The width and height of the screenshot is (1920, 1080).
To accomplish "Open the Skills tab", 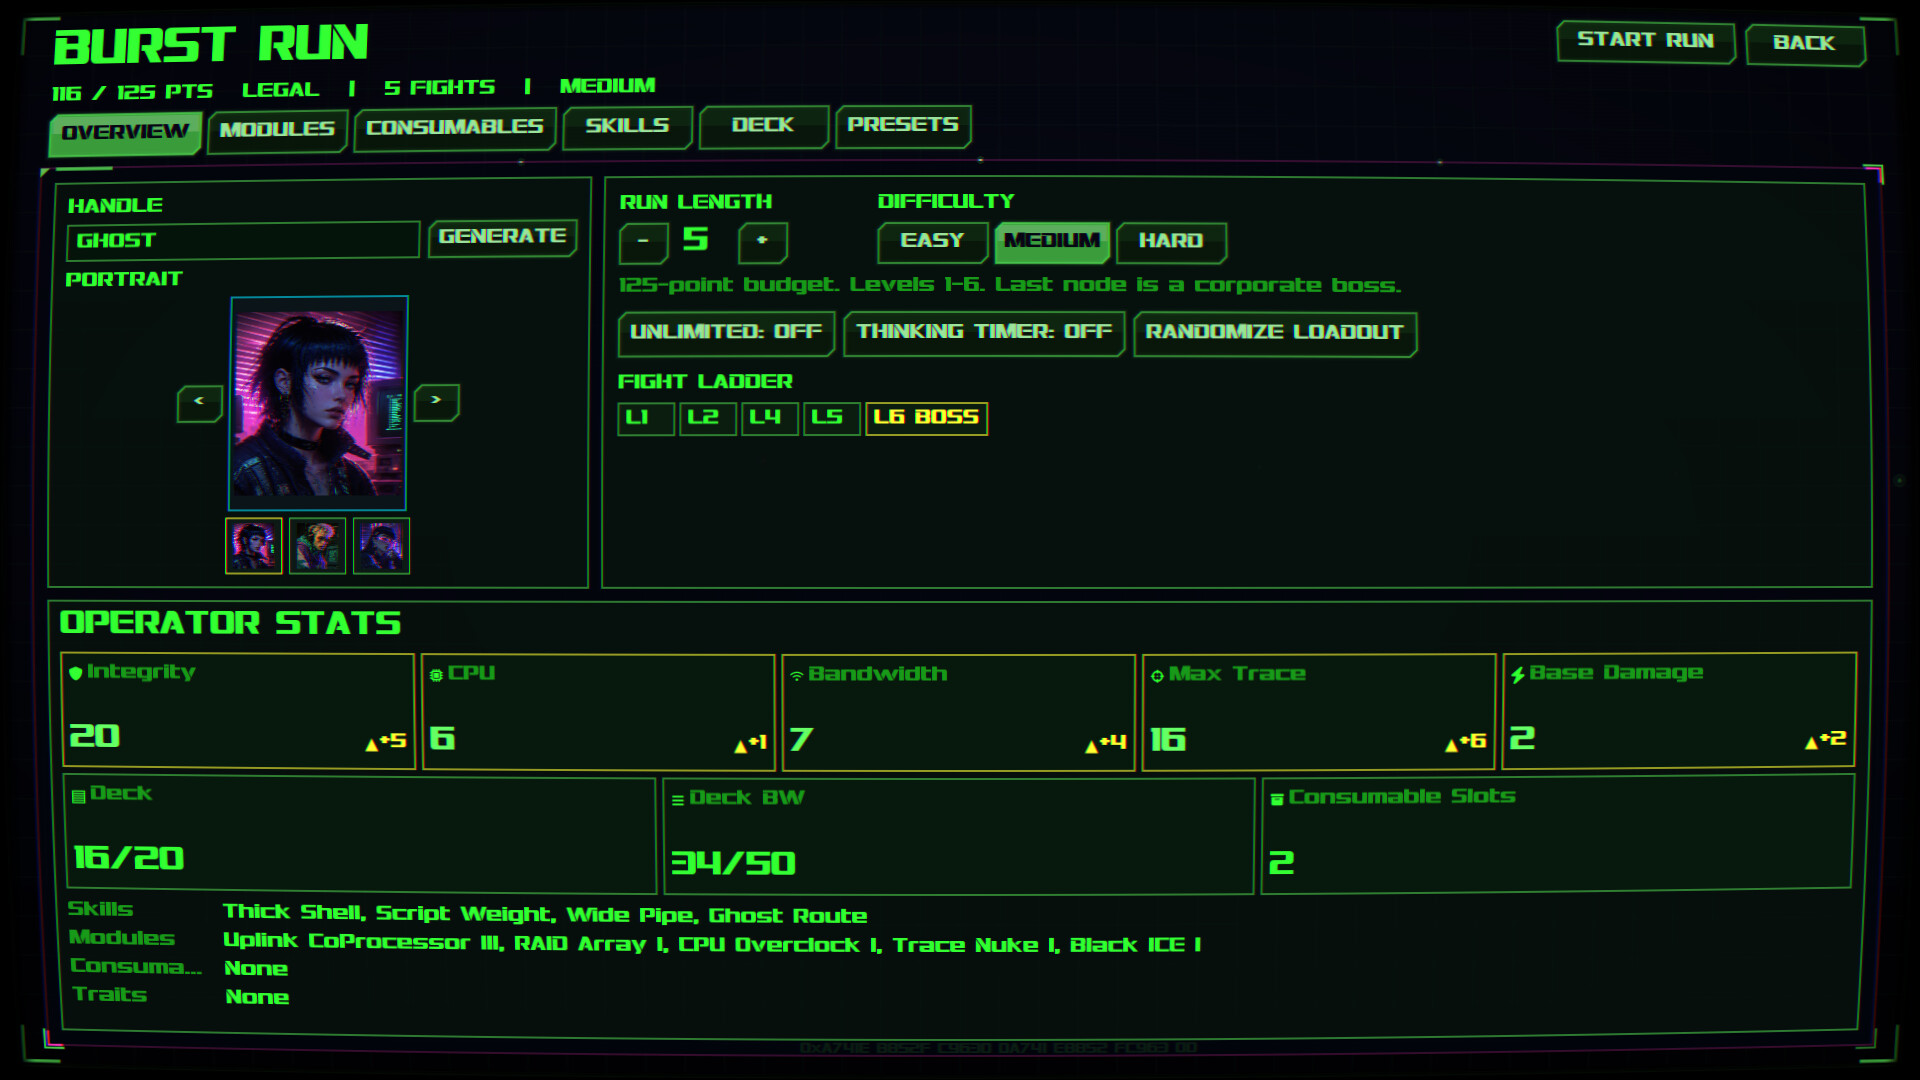I will click(x=627, y=127).
